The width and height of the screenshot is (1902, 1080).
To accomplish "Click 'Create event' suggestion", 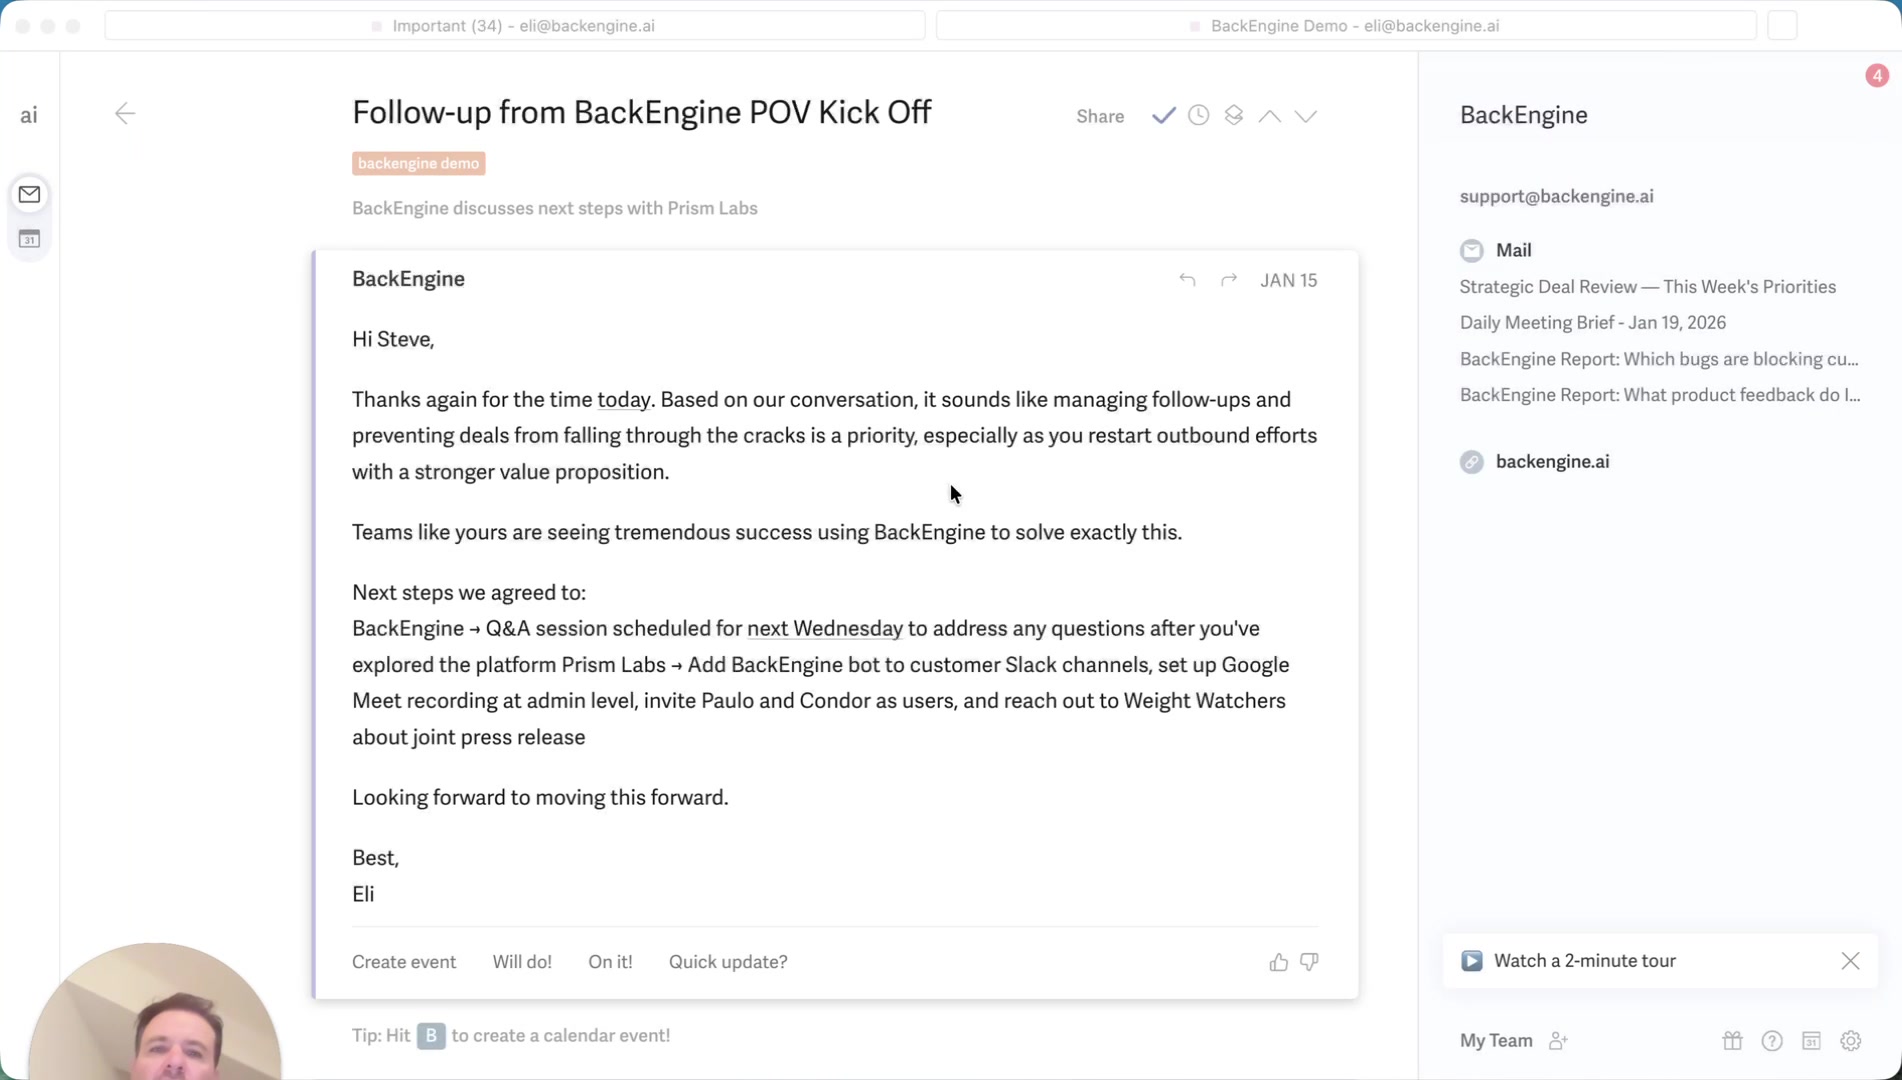I will point(404,962).
